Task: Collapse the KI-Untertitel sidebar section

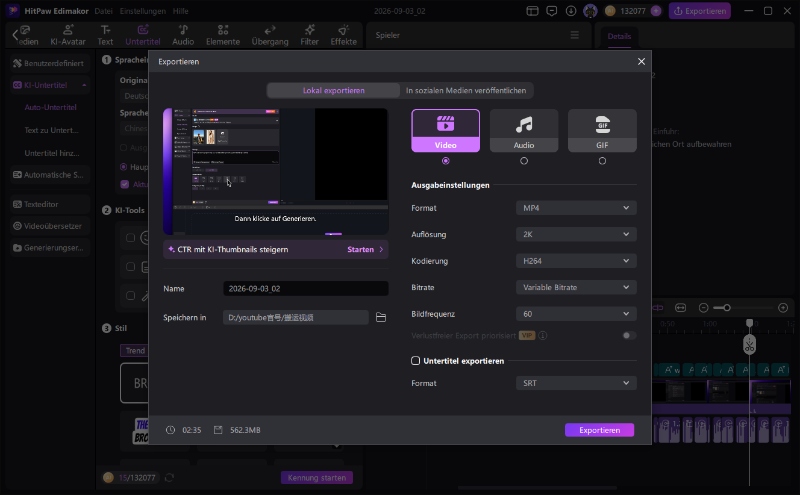Action: pyautogui.click(x=84, y=85)
